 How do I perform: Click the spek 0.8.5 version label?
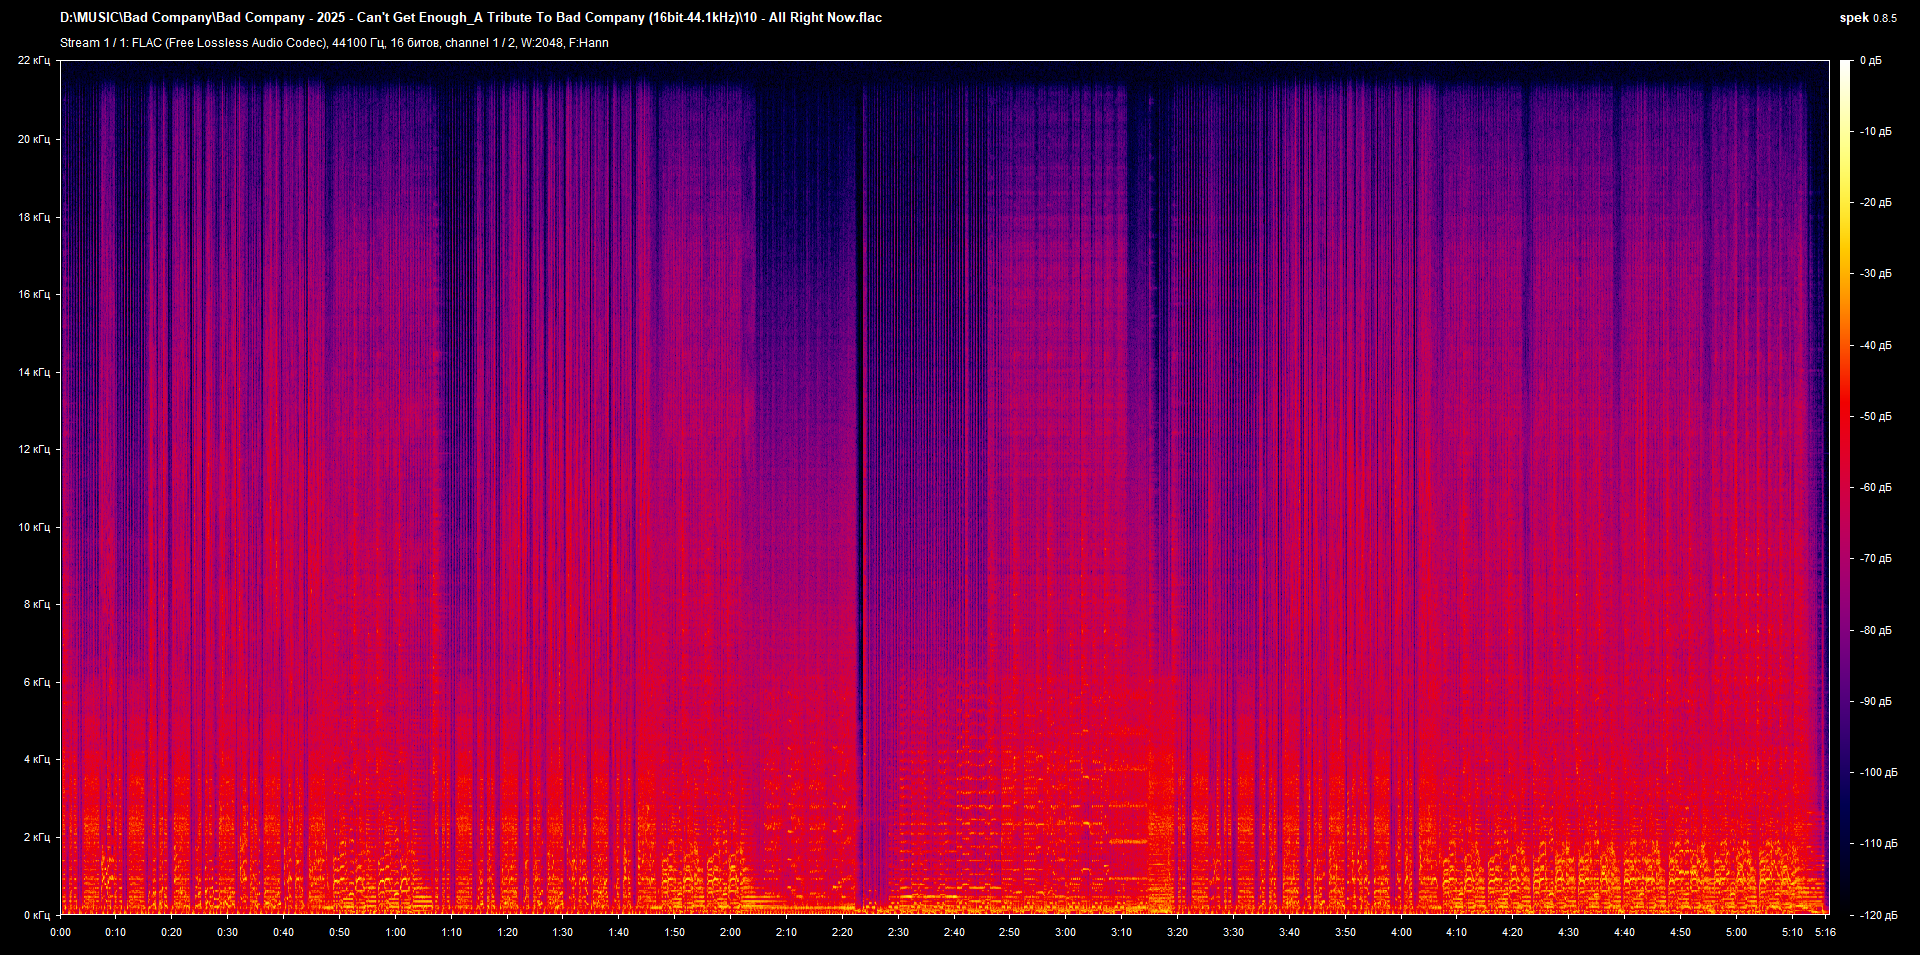1867,18
